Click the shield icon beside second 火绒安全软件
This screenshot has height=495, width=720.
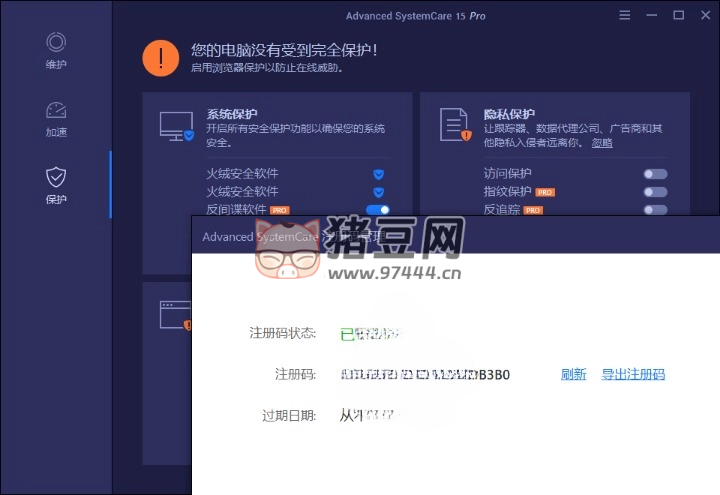[379, 191]
